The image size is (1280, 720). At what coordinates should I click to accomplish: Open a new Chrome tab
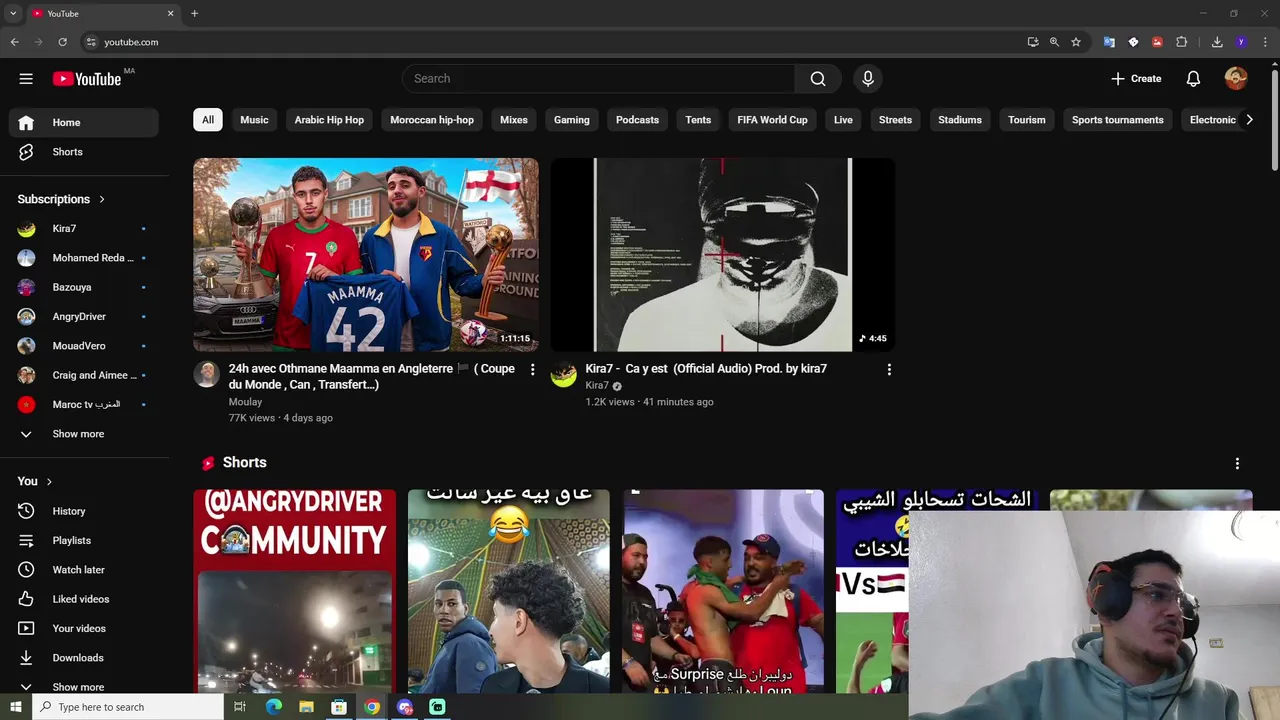coord(194,14)
